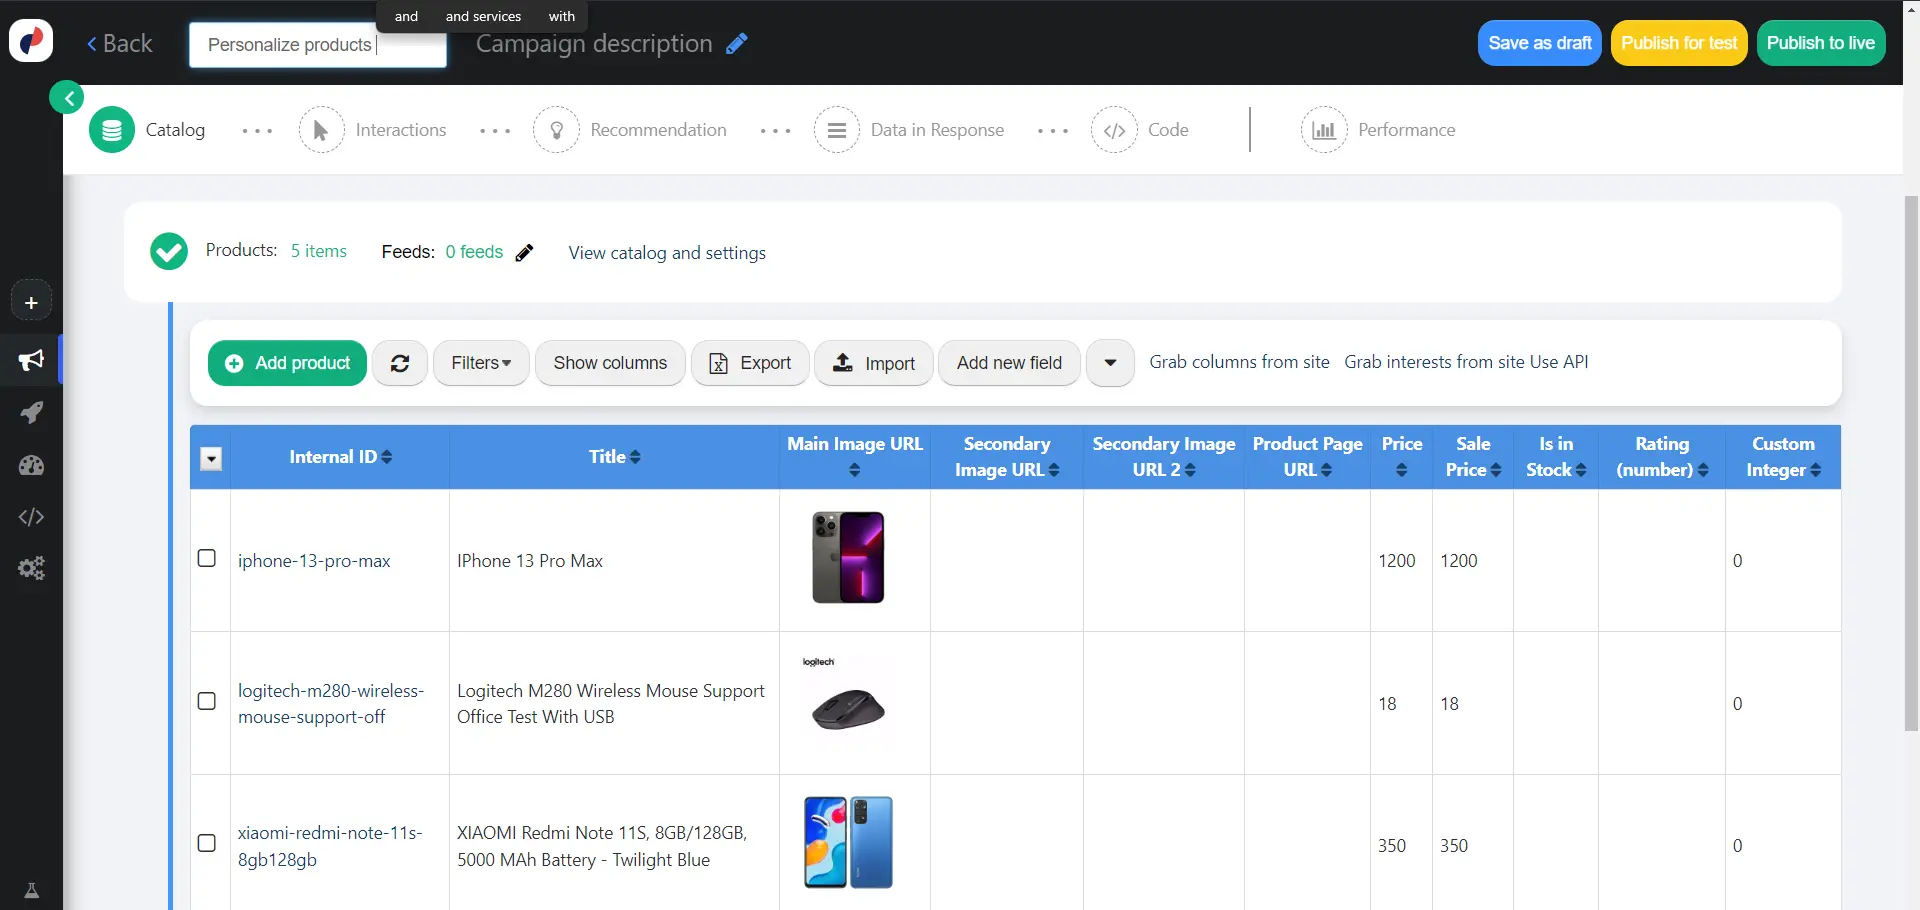Open the Interactions step
This screenshot has width=1920, height=910.
373,130
